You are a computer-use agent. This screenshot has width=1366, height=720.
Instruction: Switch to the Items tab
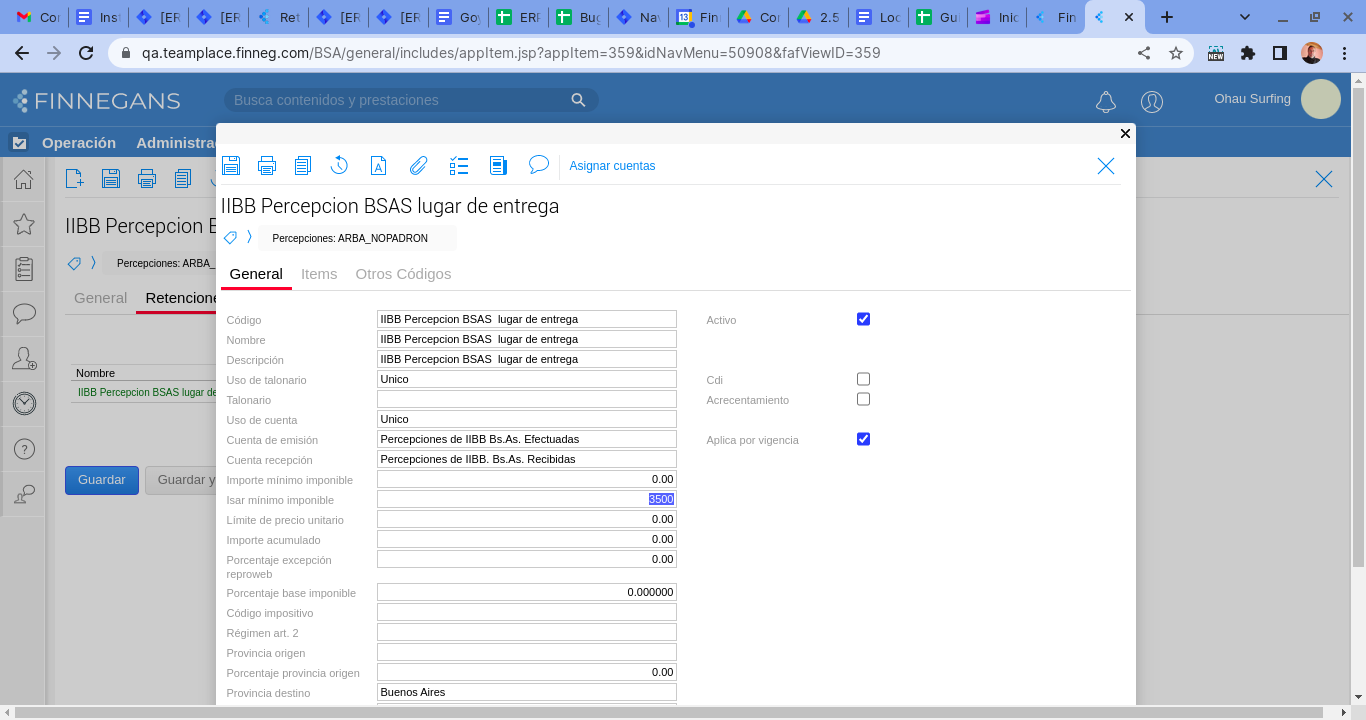pyautogui.click(x=319, y=274)
